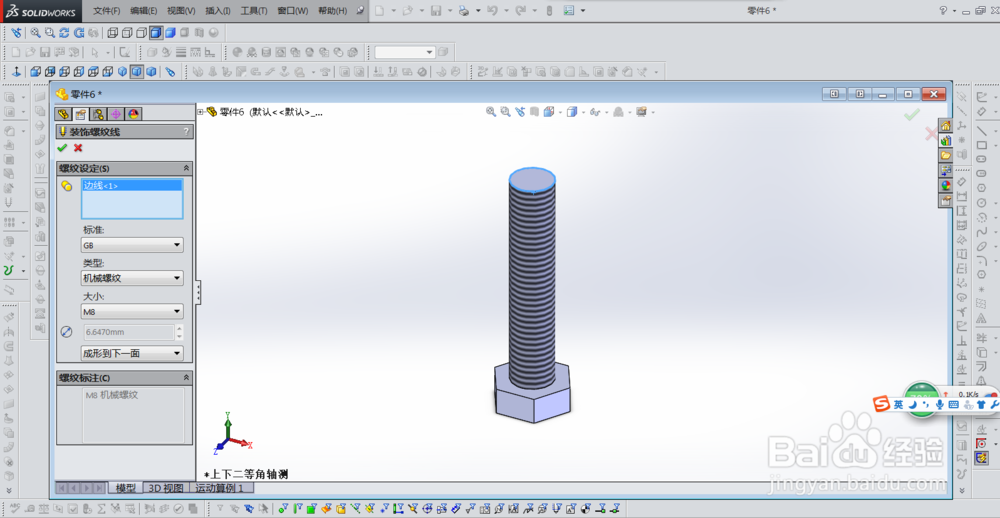Viewport: 1000px width, 518px height.
Task: Open Appearances color ball task pane tab
Action: coord(946,186)
